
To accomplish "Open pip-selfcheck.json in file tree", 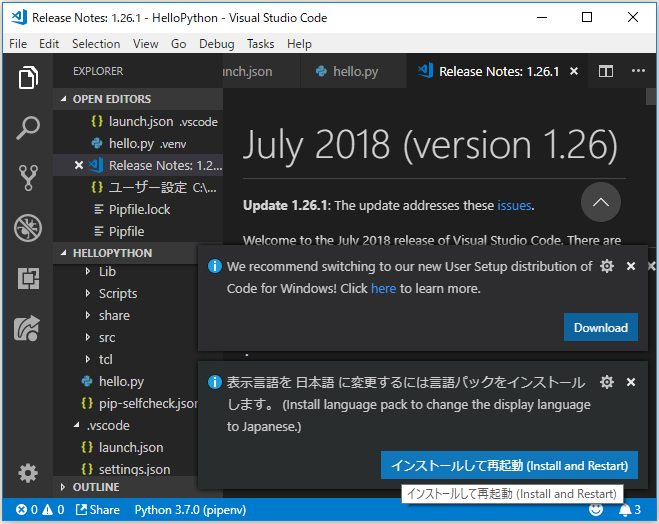I will click(x=126, y=403).
